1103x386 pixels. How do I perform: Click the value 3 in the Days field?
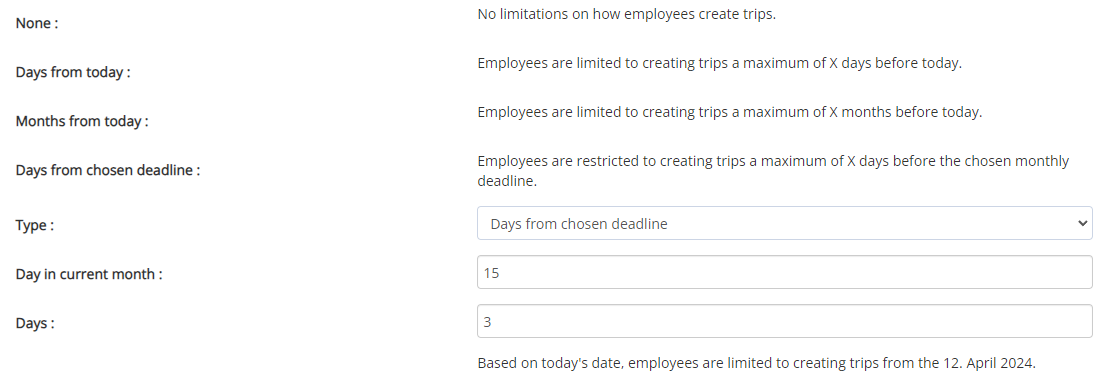pyautogui.click(x=488, y=321)
